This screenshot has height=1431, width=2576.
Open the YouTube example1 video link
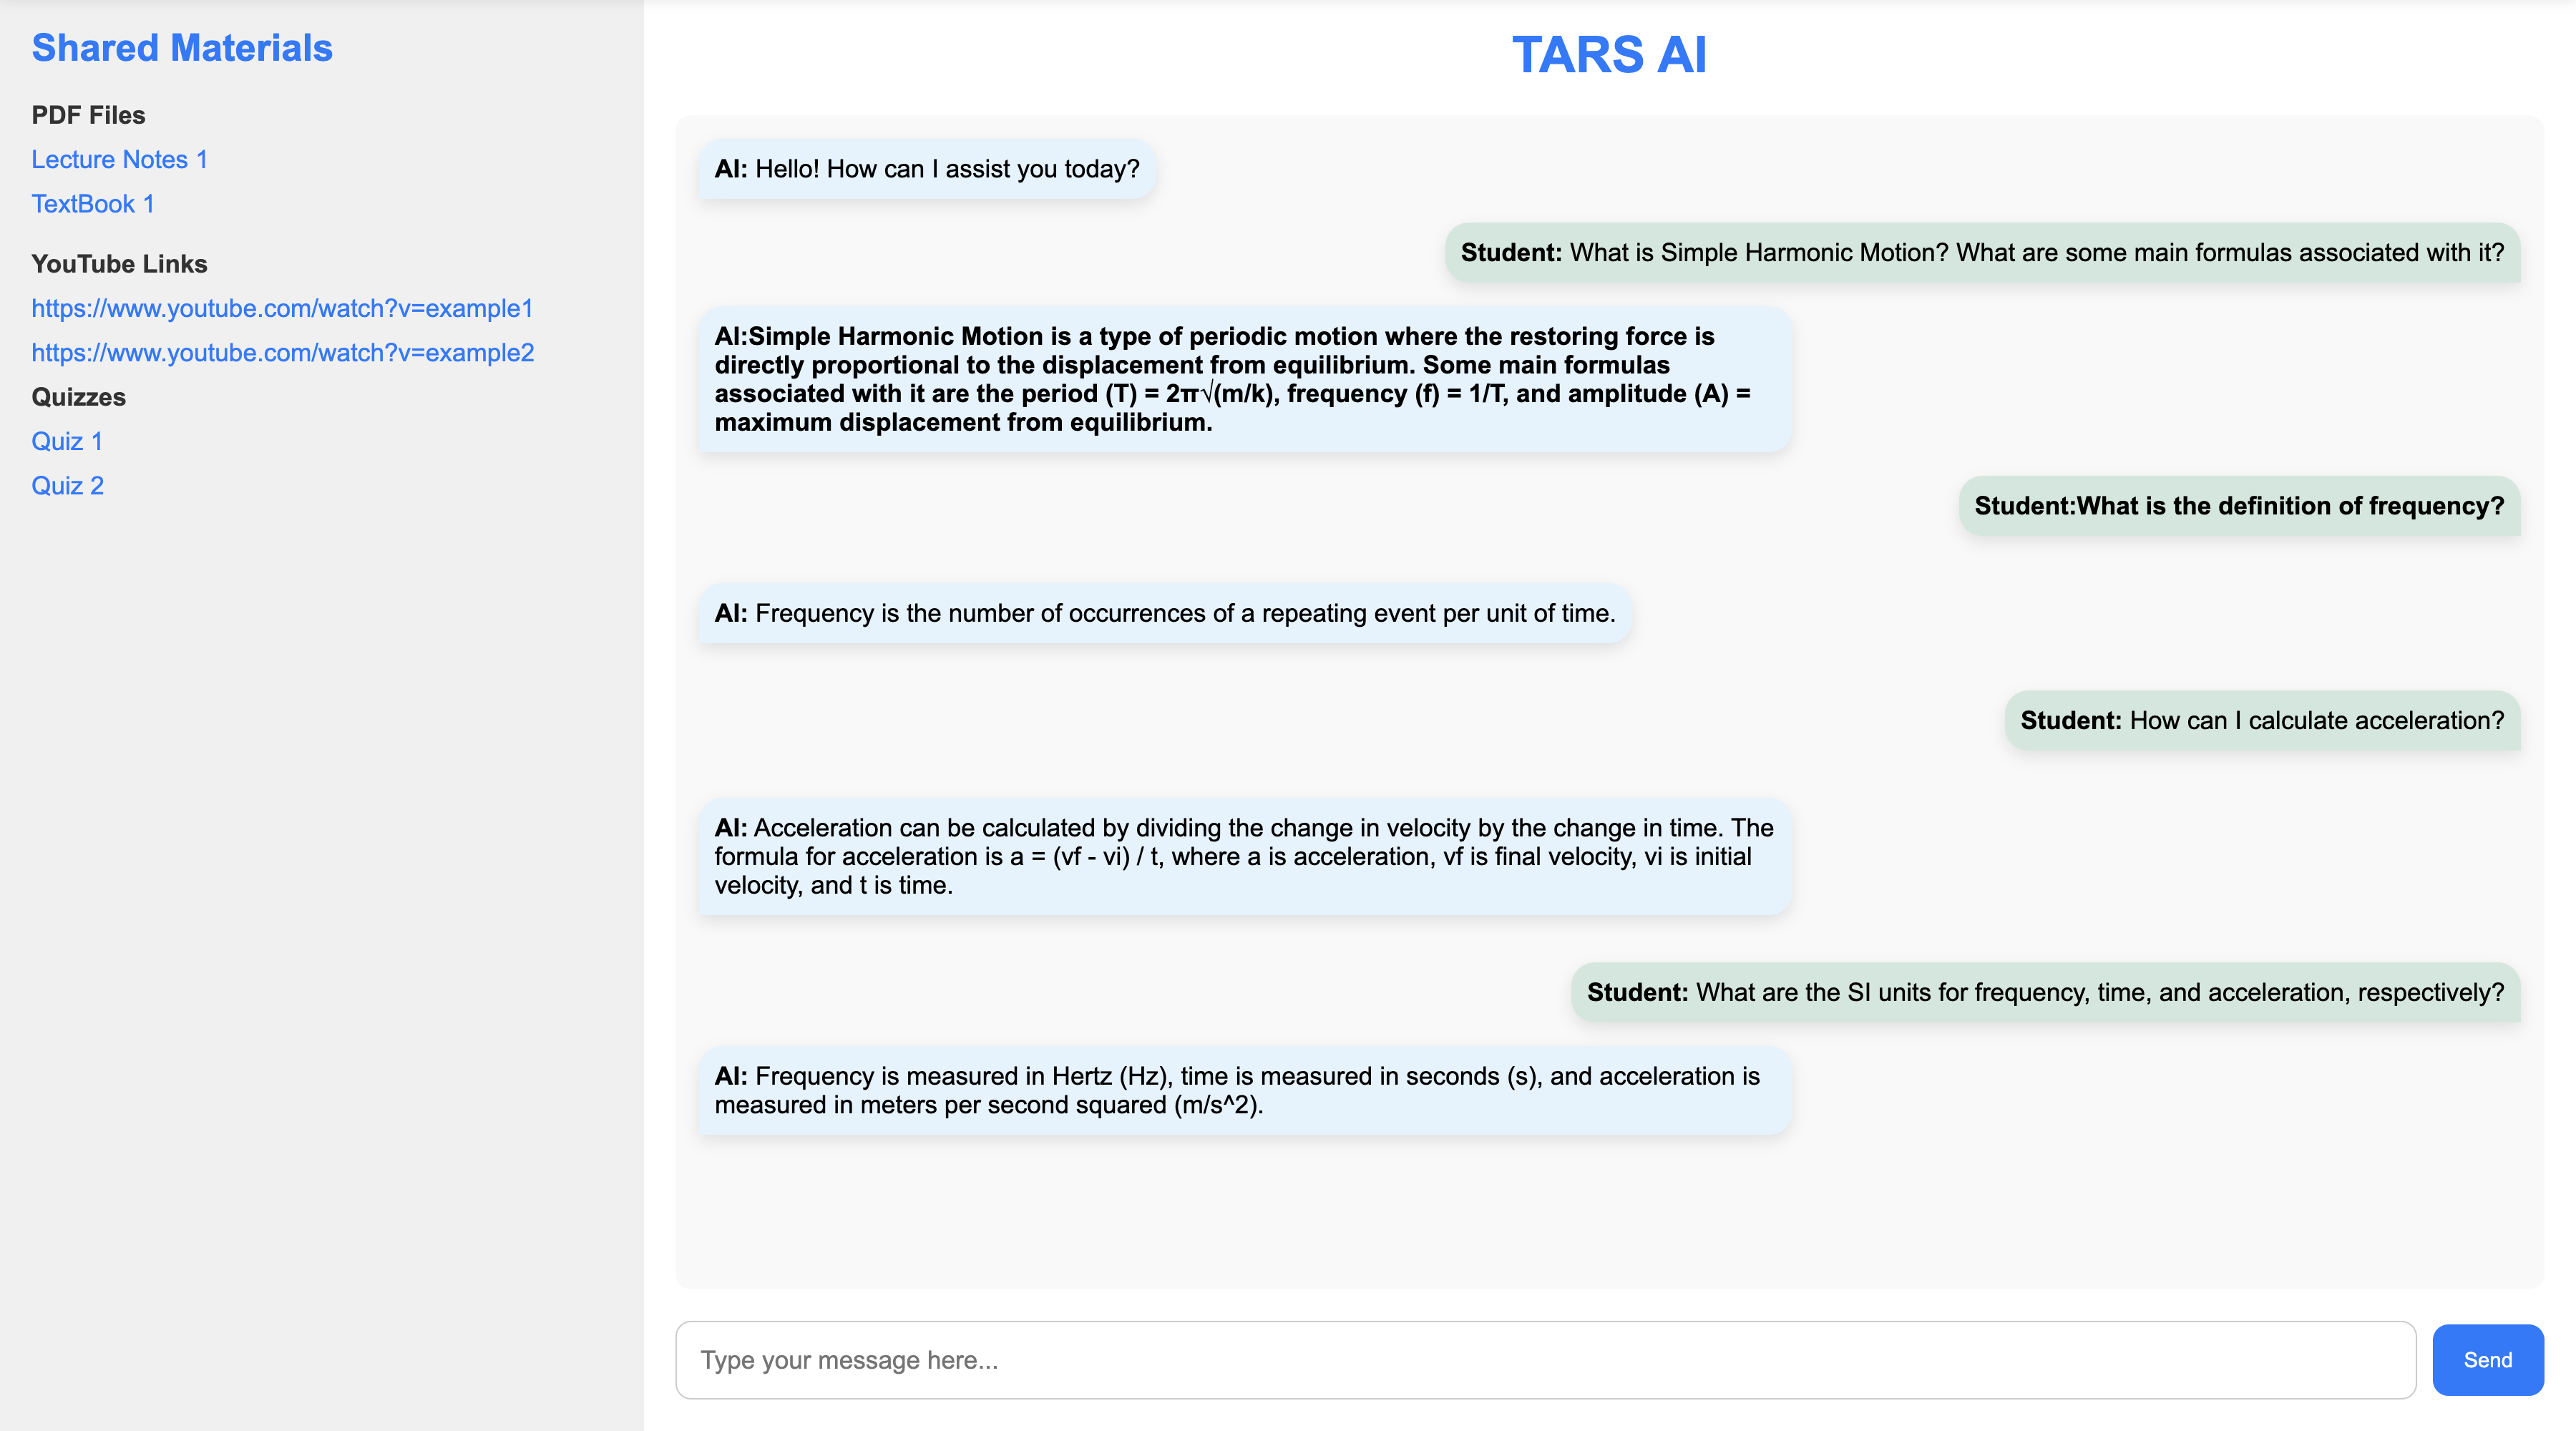pyautogui.click(x=282, y=308)
